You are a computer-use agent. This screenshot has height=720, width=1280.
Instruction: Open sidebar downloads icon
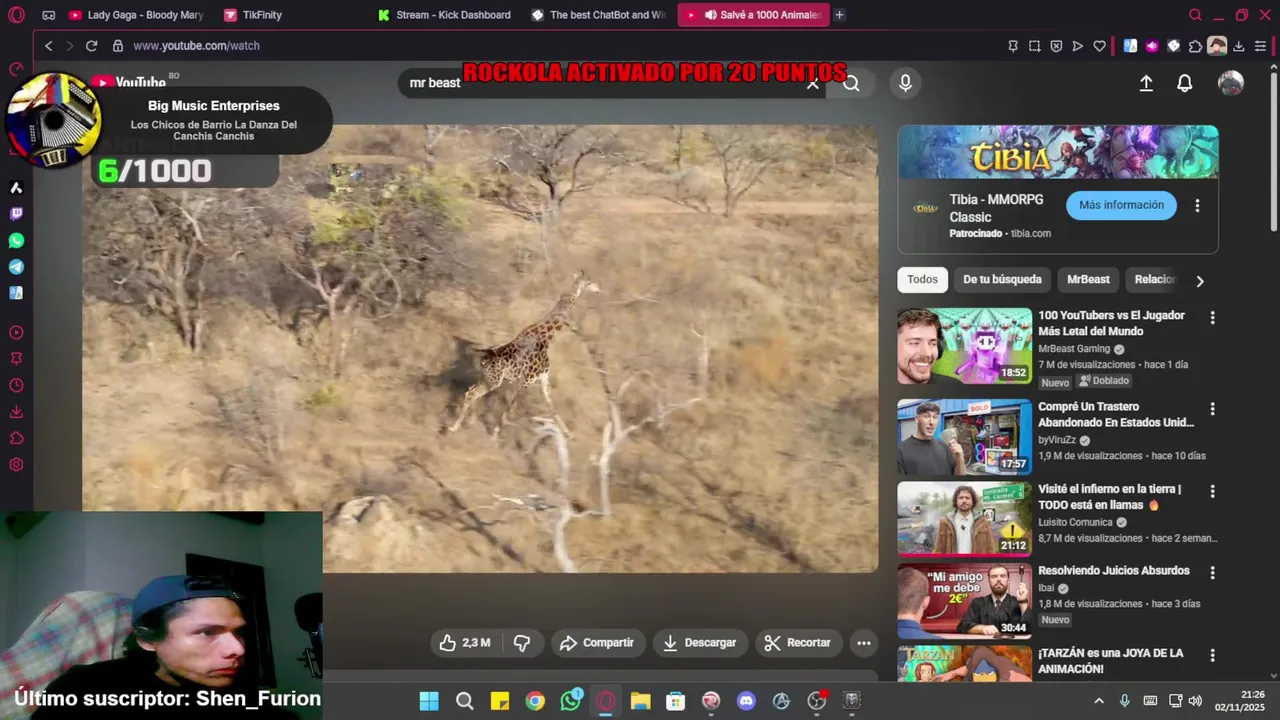16,412
